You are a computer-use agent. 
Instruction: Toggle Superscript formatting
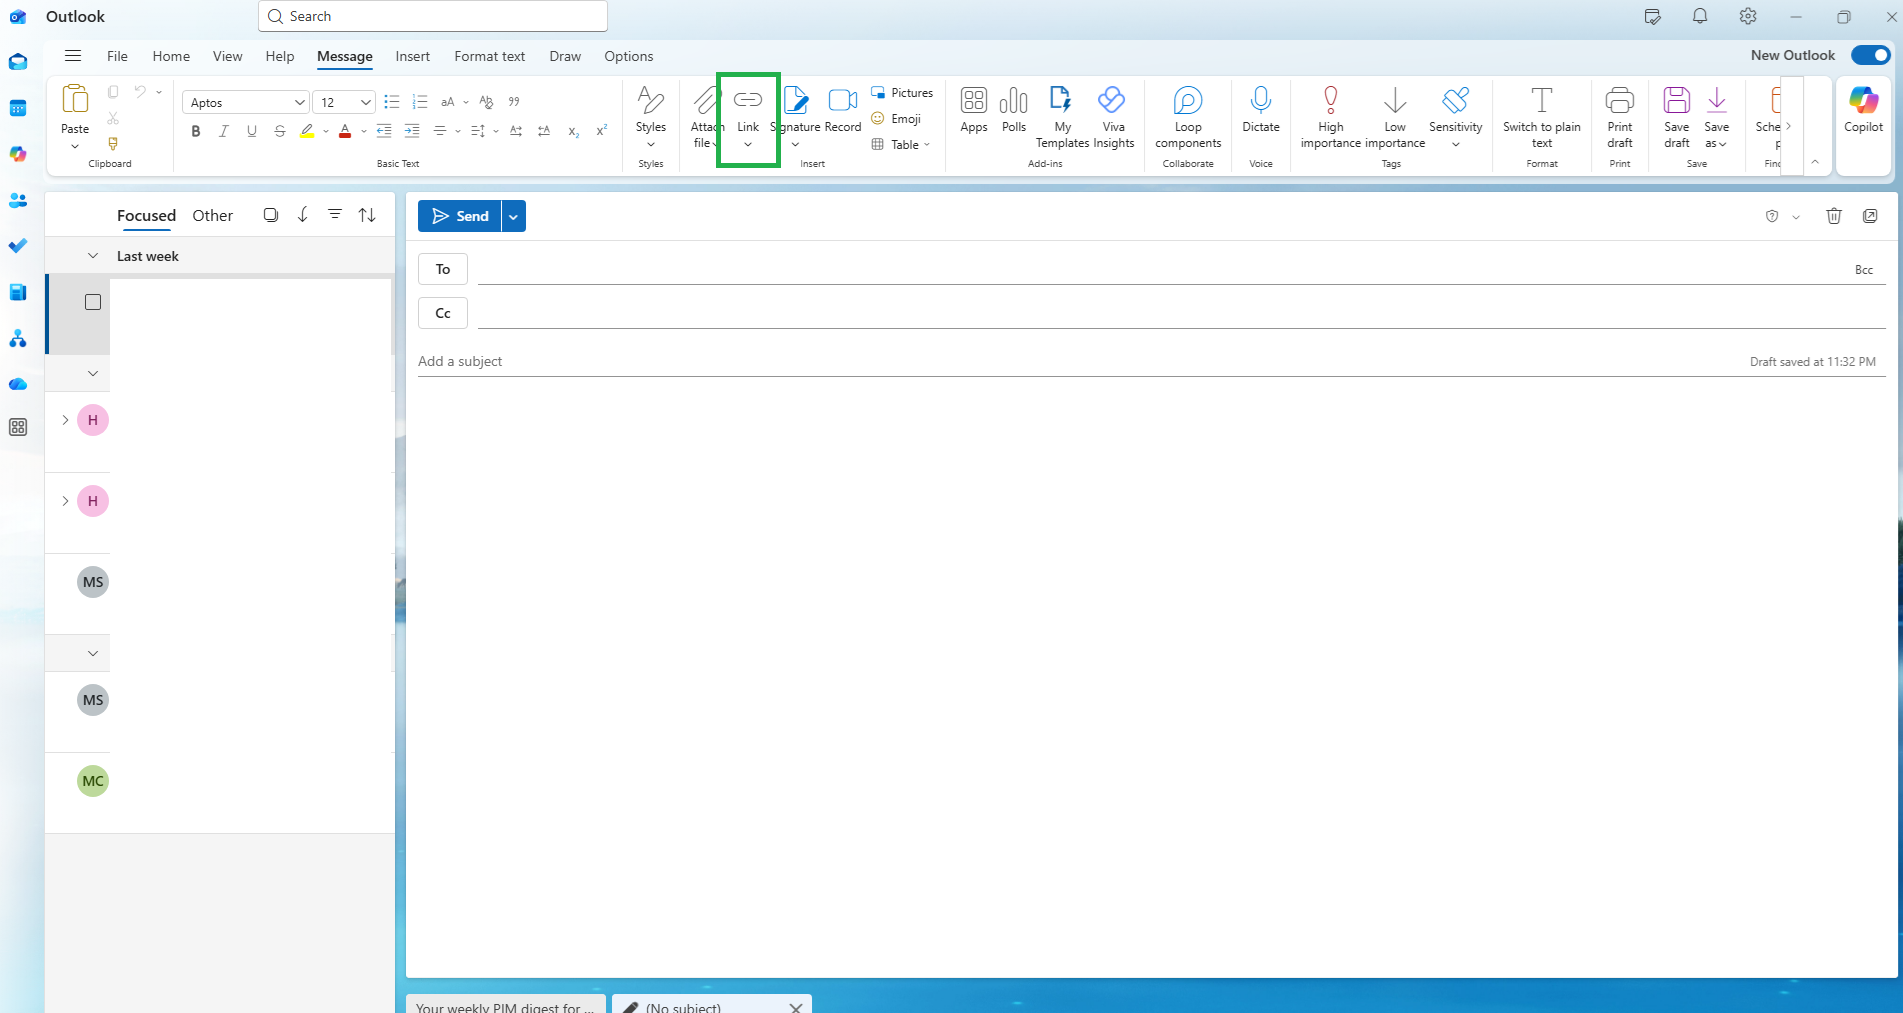tap(602, 131)
